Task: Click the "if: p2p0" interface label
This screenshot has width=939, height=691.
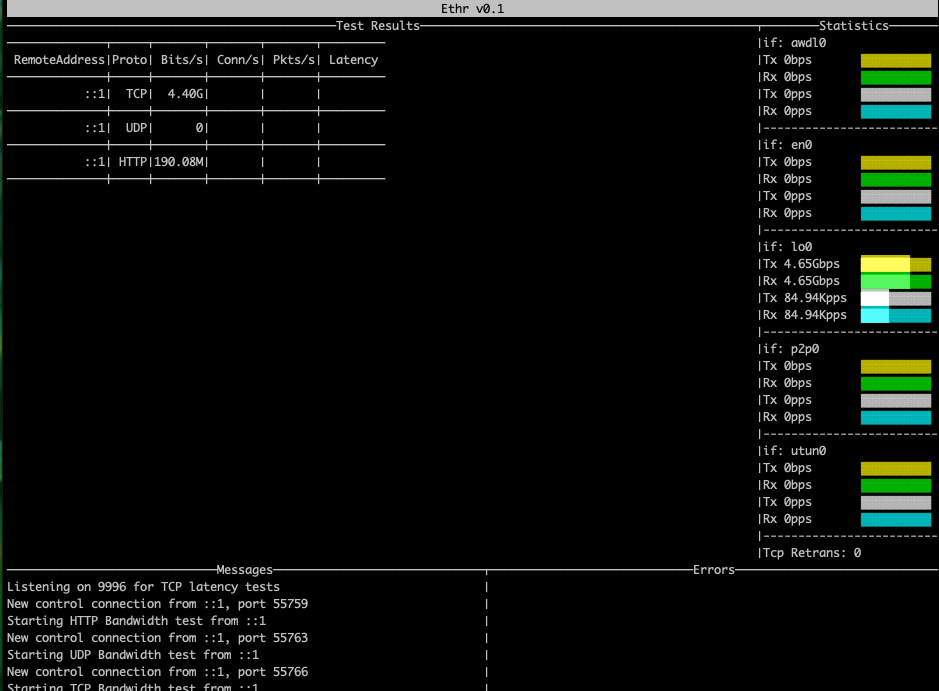Action: 791,348
